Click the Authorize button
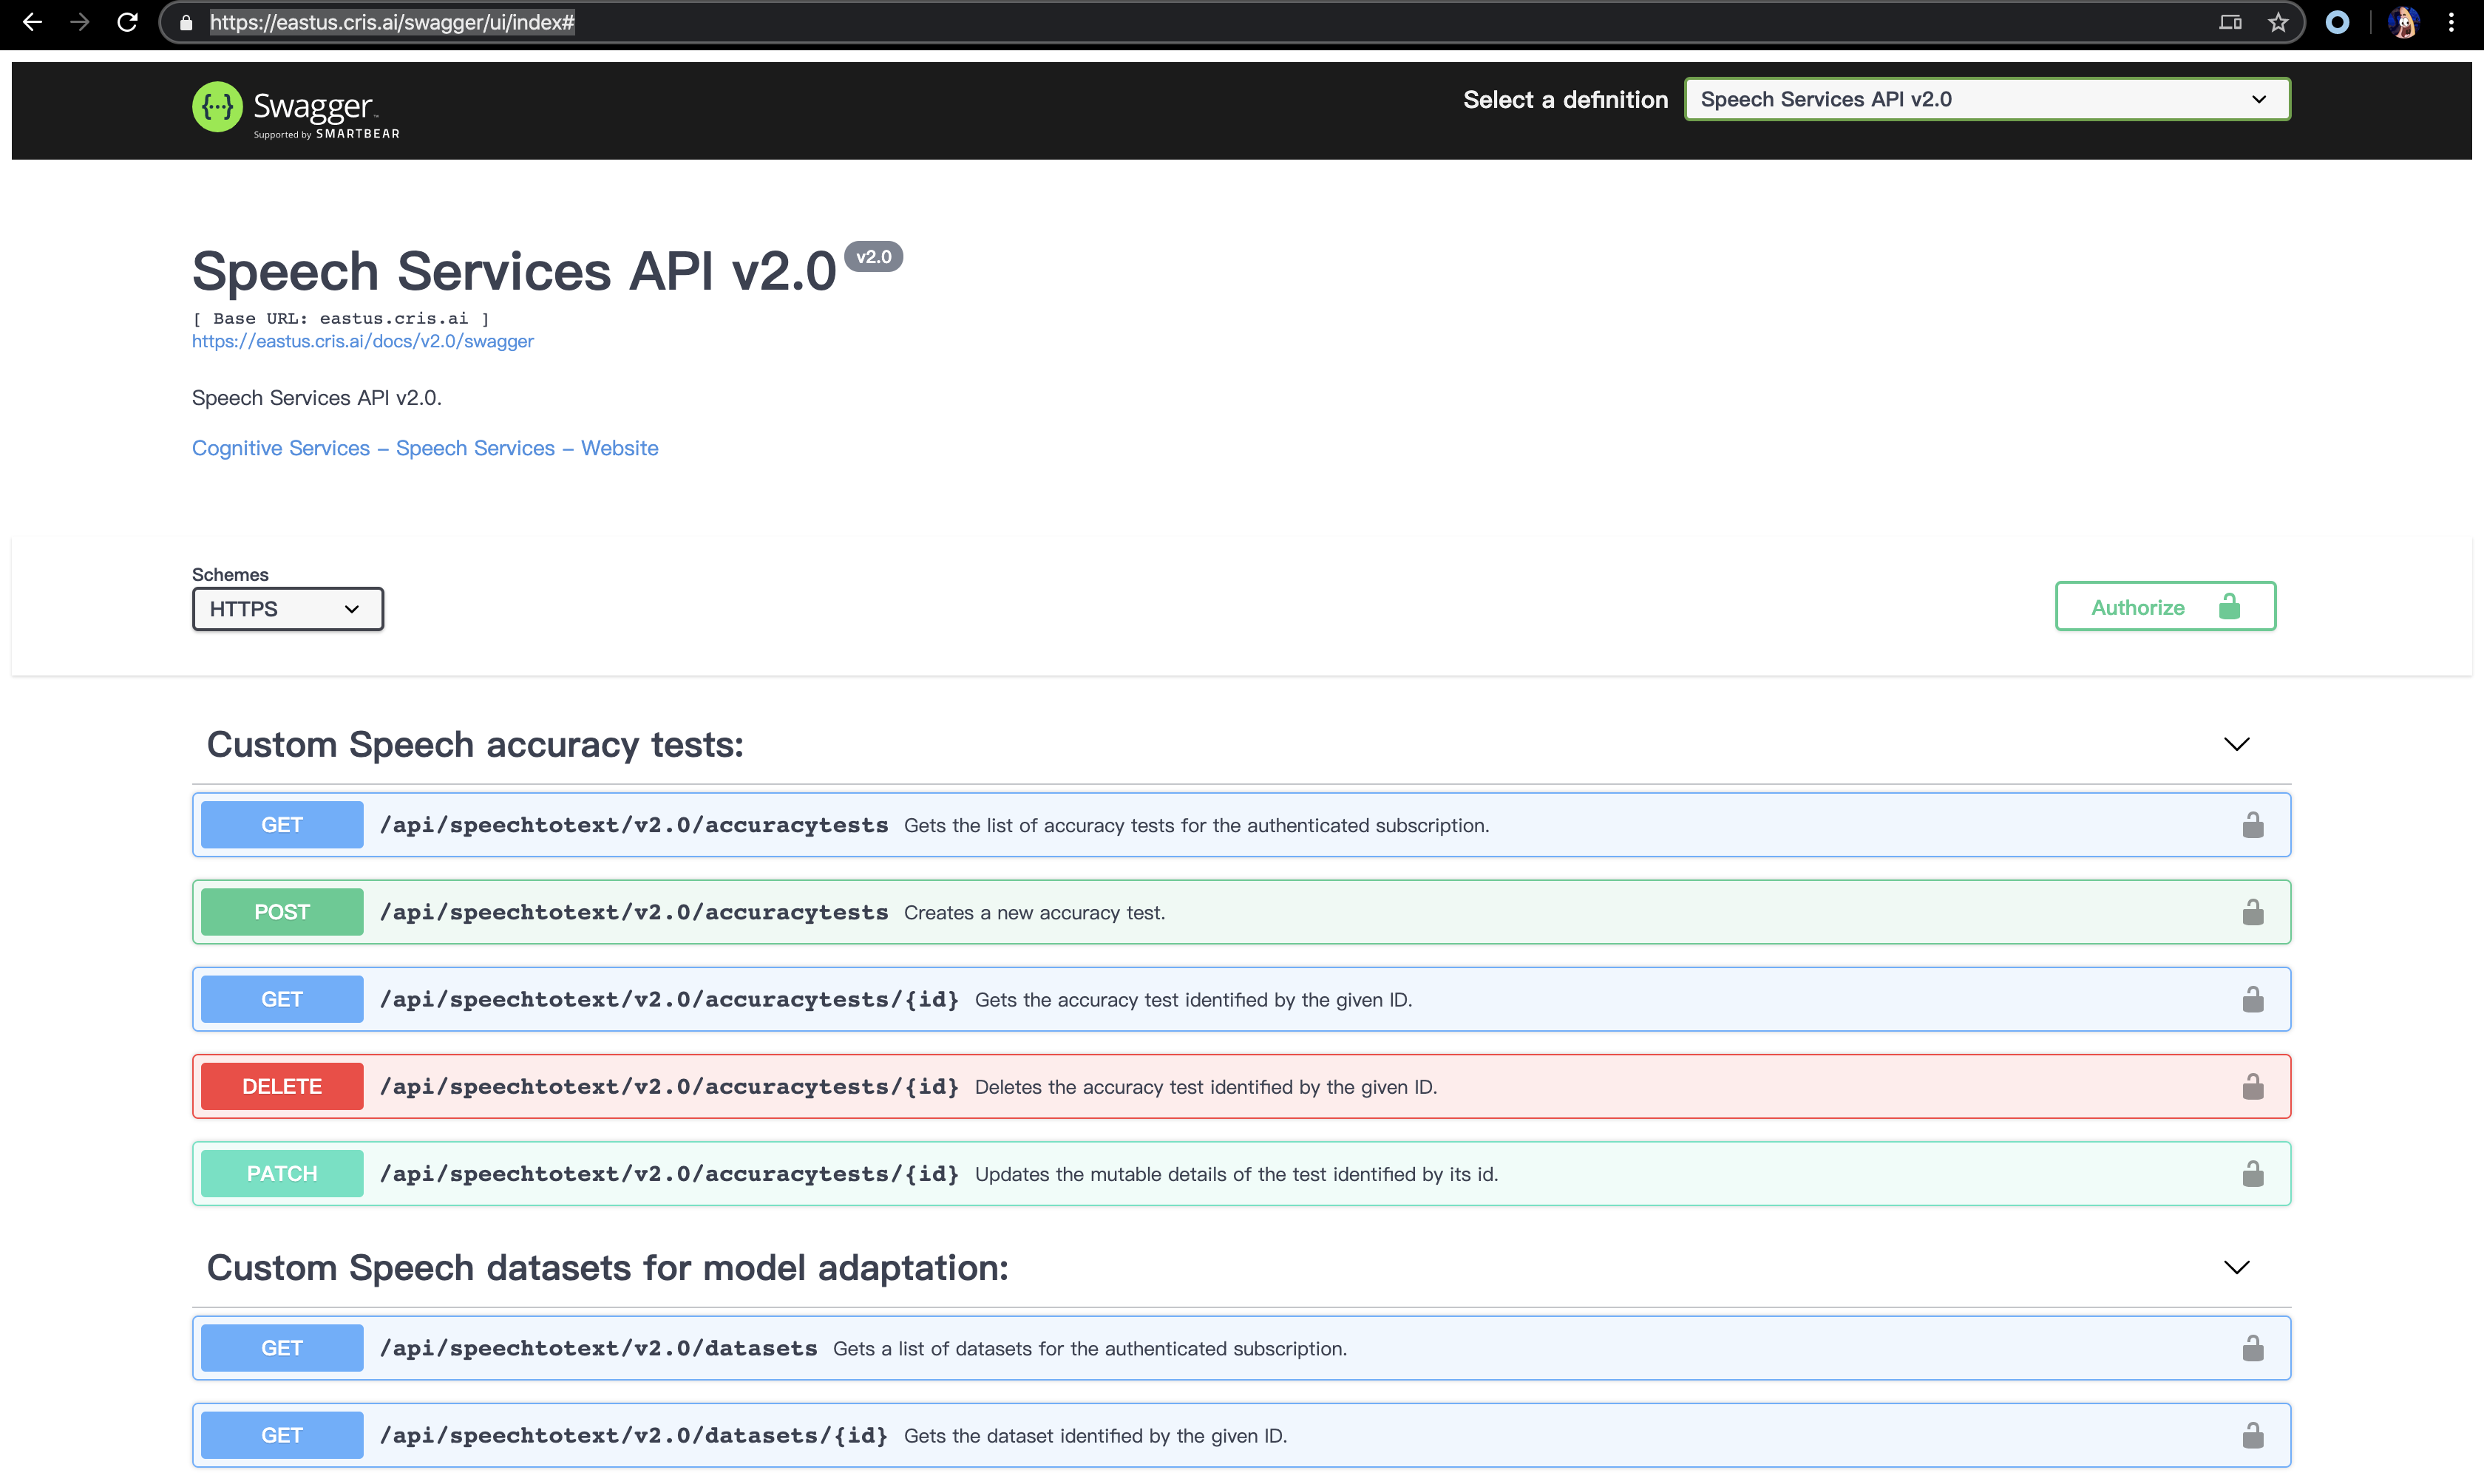The width and height of the screenshot is (2484, 1484). coord(2165,607)
